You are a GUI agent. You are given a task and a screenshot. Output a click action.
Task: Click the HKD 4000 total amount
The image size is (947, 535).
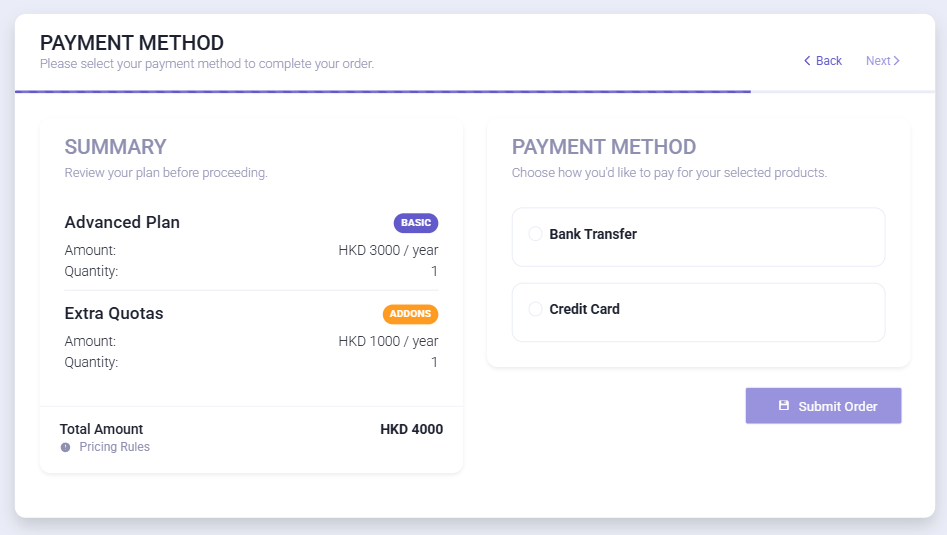pyautogui.click(x=411, y=429)
